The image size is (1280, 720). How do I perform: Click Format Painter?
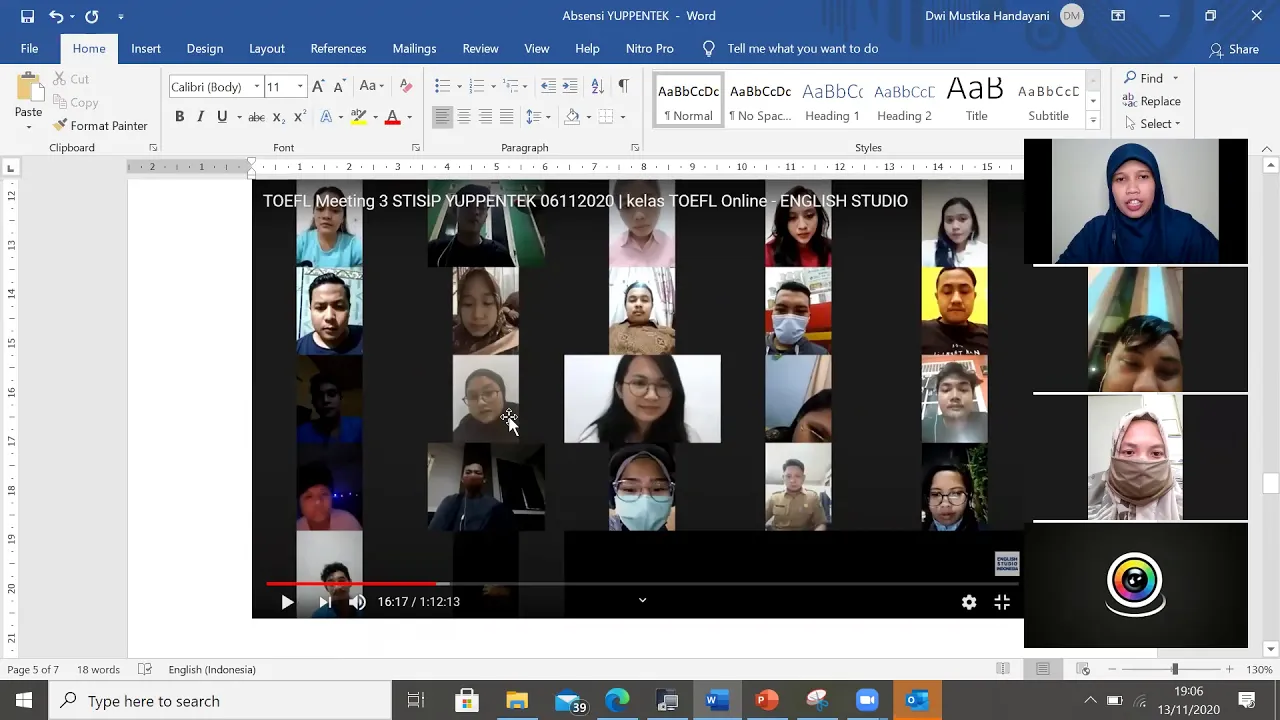tap(100, 126)
